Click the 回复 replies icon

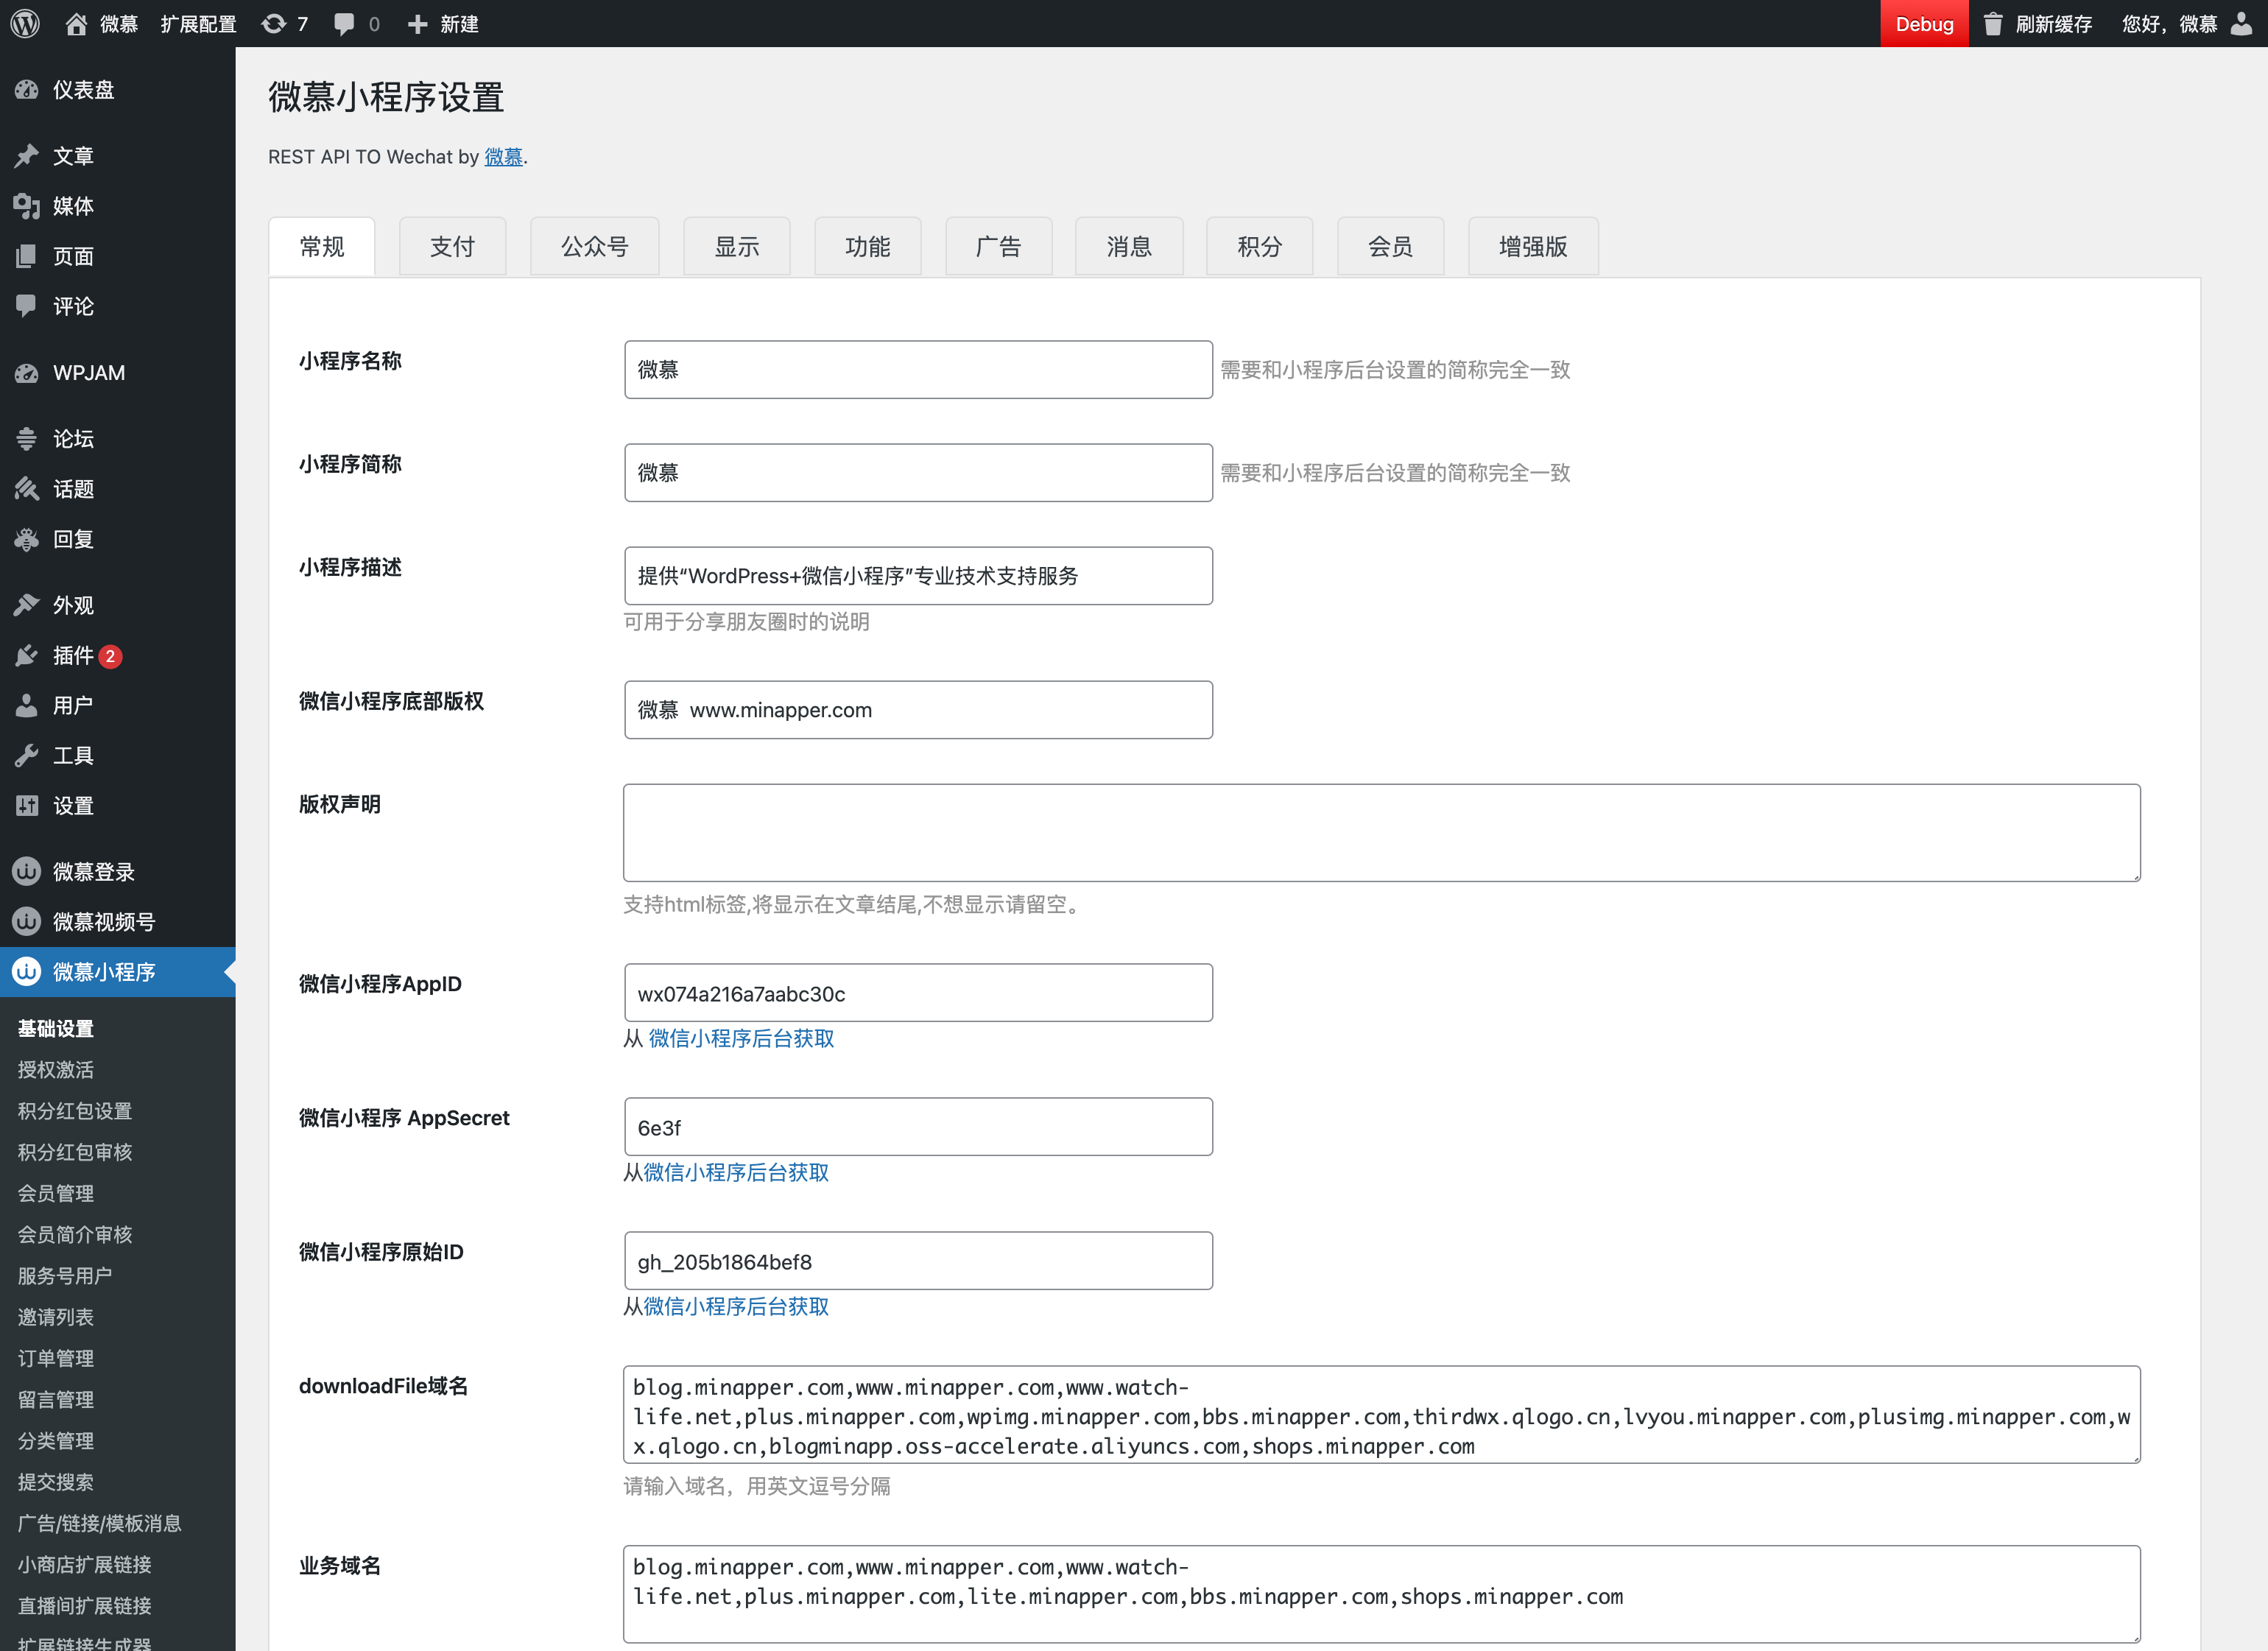point(27,539)
